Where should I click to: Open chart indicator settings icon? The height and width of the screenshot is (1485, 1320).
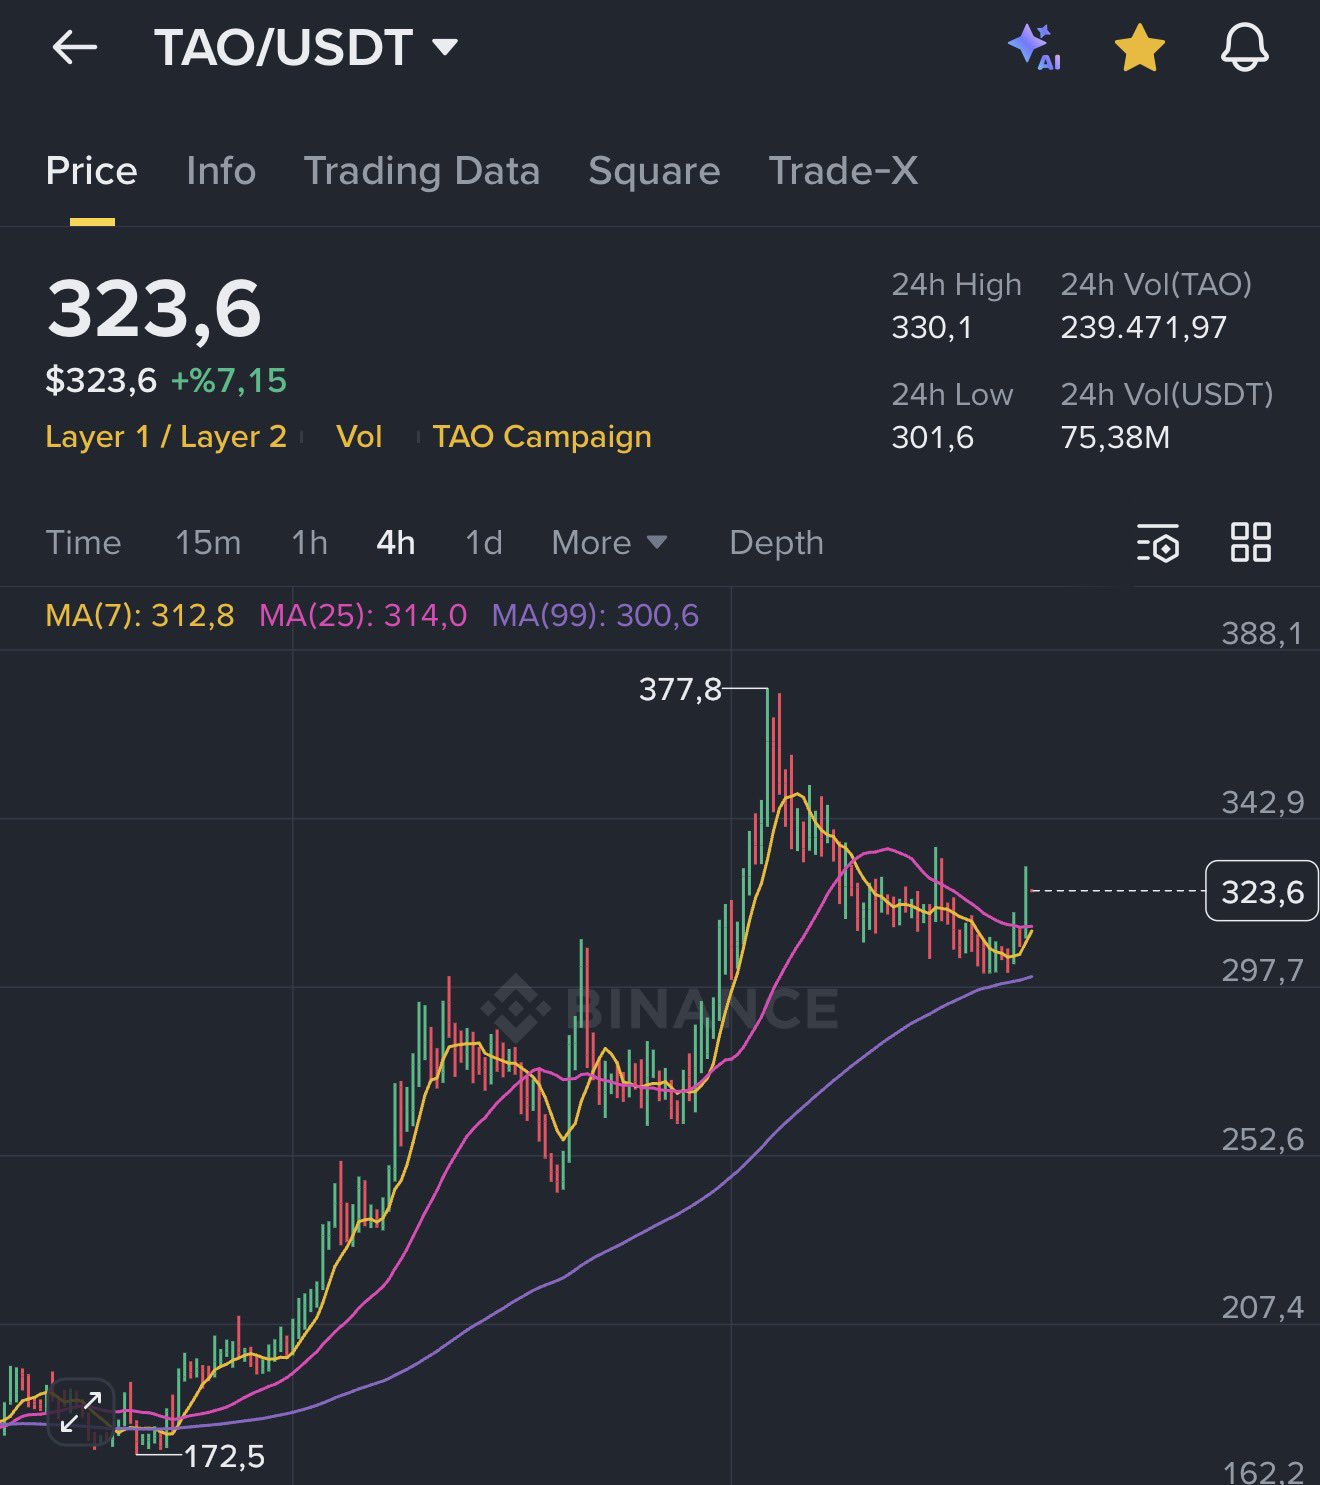click(1158, 543)
